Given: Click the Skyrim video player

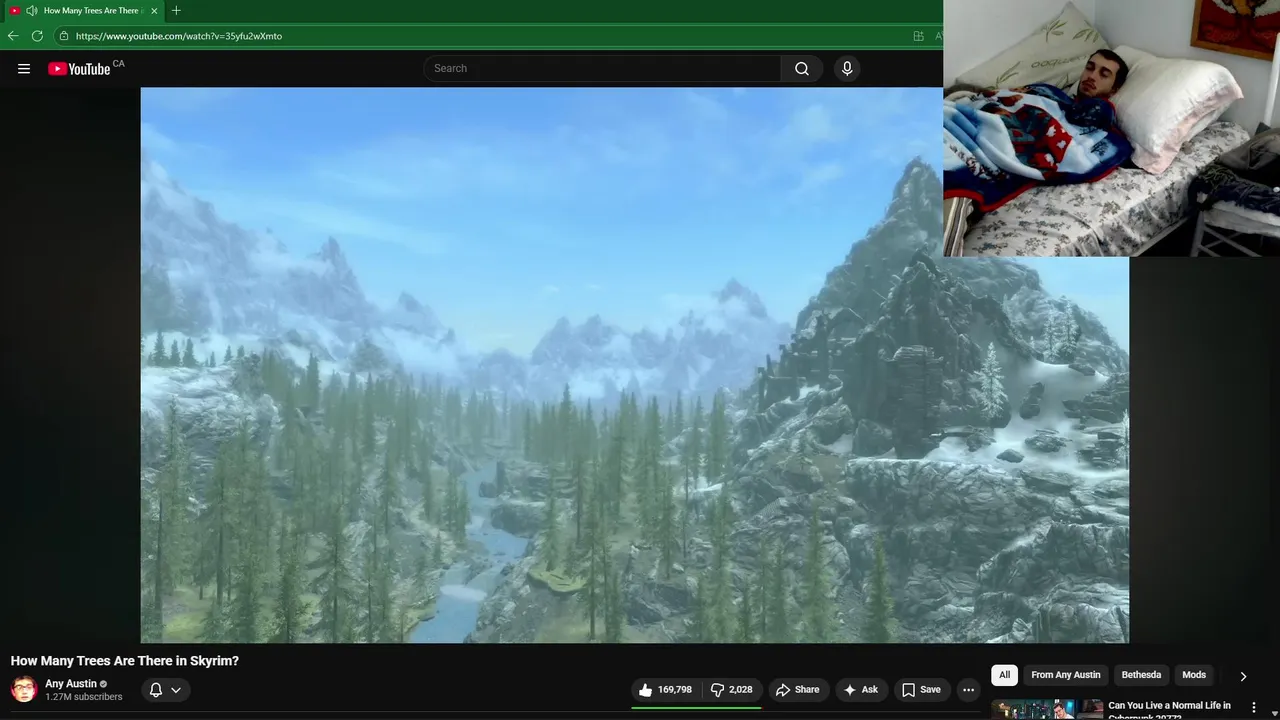Looking at the screenshot, I should pyautogui.click(x=635, y=365).
